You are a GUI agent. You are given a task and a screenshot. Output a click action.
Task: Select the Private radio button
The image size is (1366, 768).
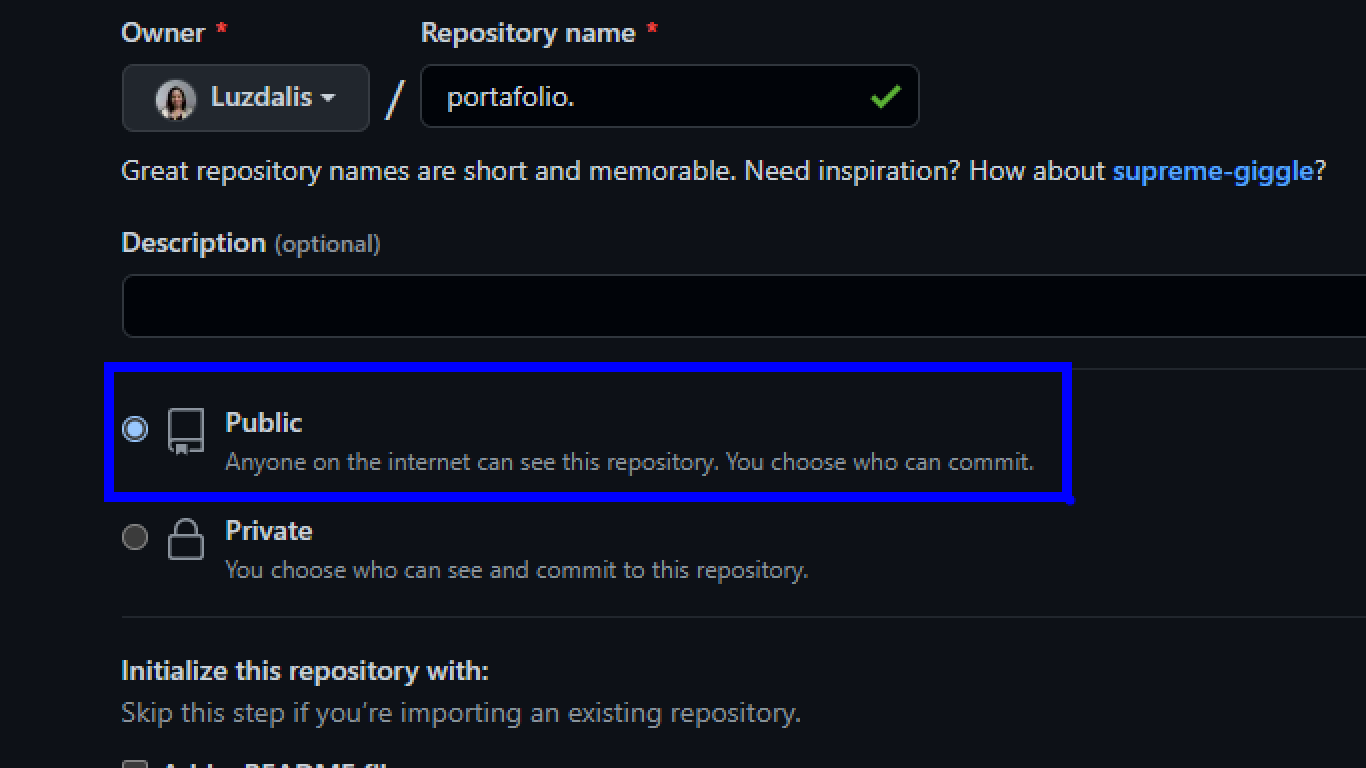coord(135,537)
